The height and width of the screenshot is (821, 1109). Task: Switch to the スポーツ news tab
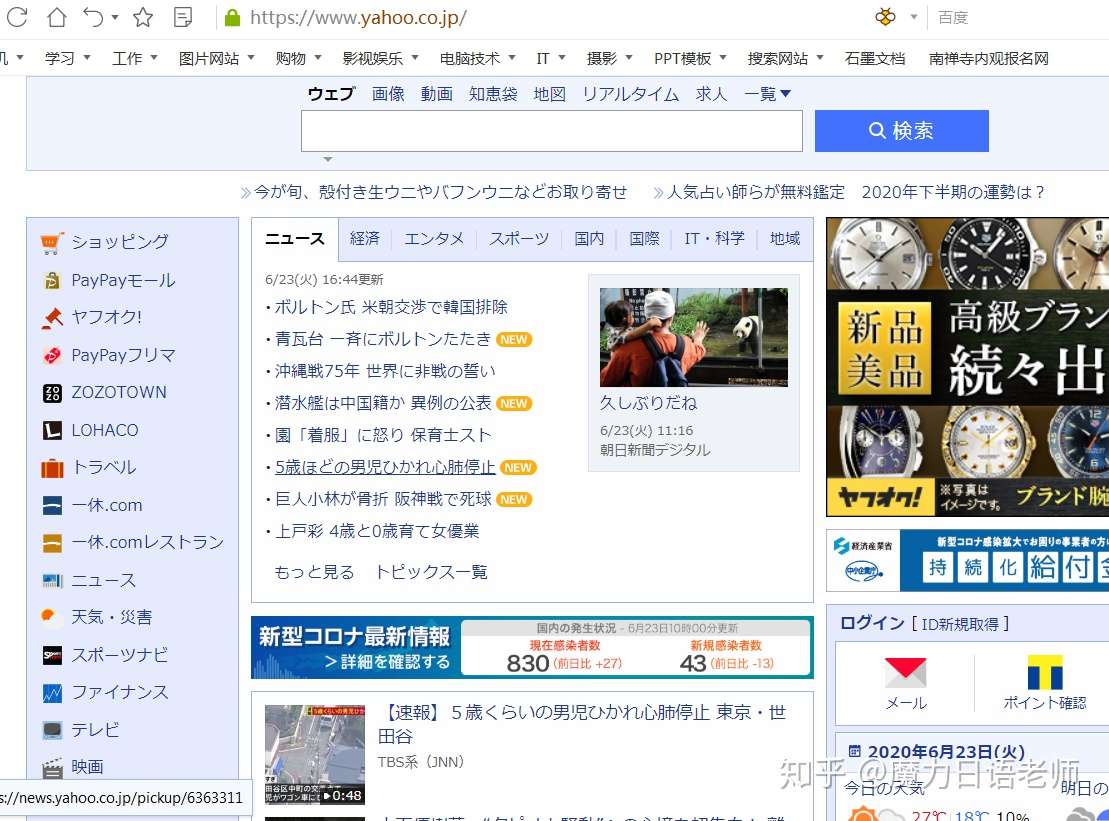coord(518,239)
